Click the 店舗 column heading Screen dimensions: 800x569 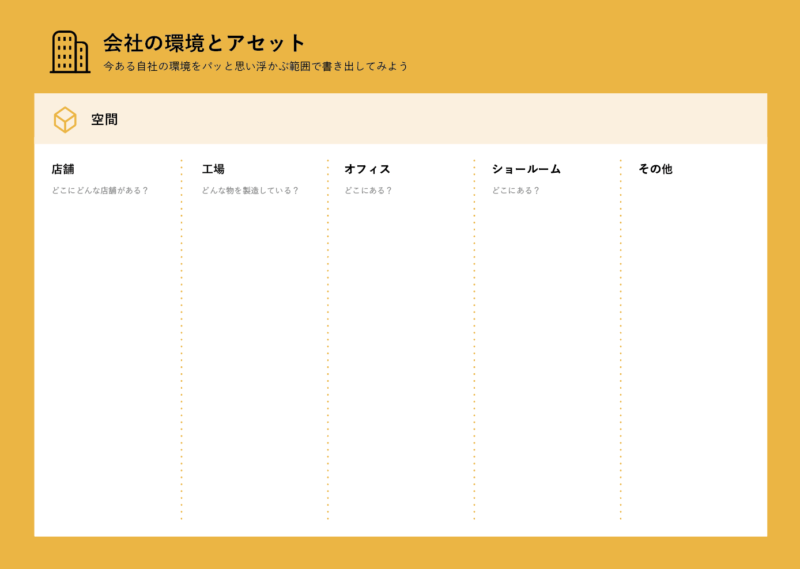point(63,169)
